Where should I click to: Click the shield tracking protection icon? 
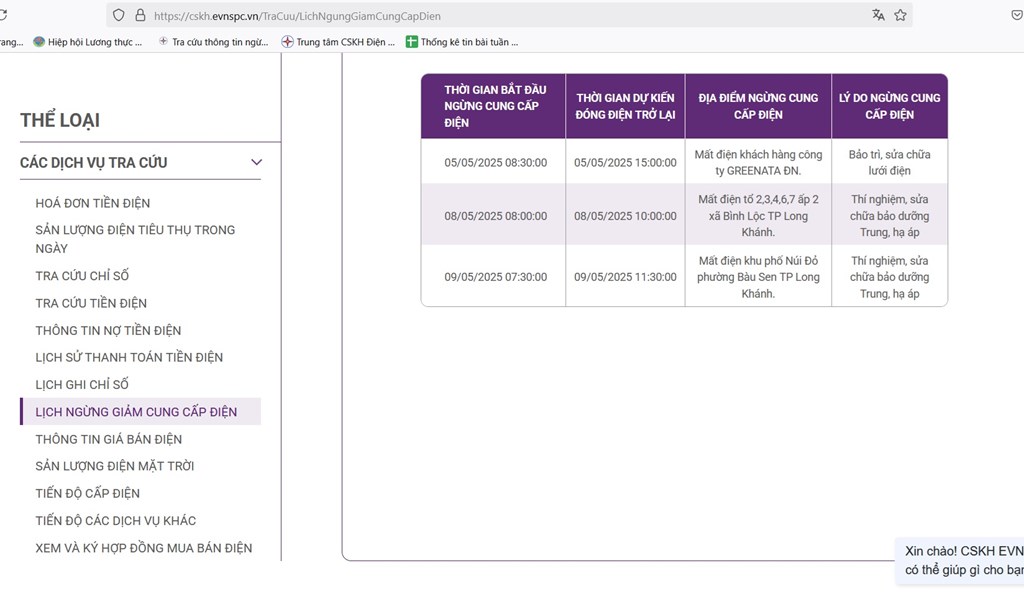point(119,15)
